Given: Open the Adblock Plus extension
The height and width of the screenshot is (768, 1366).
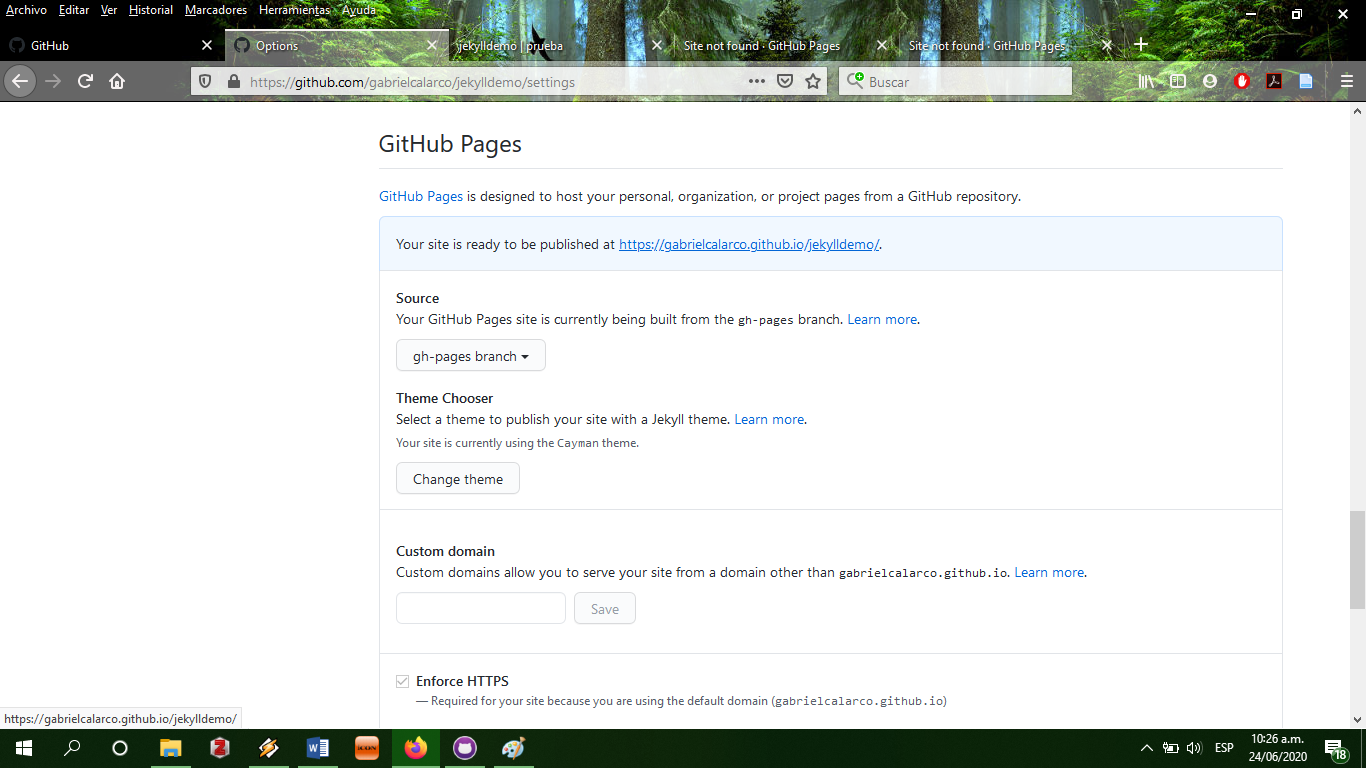Looking at the screenshot, I should pos(1242,81).
